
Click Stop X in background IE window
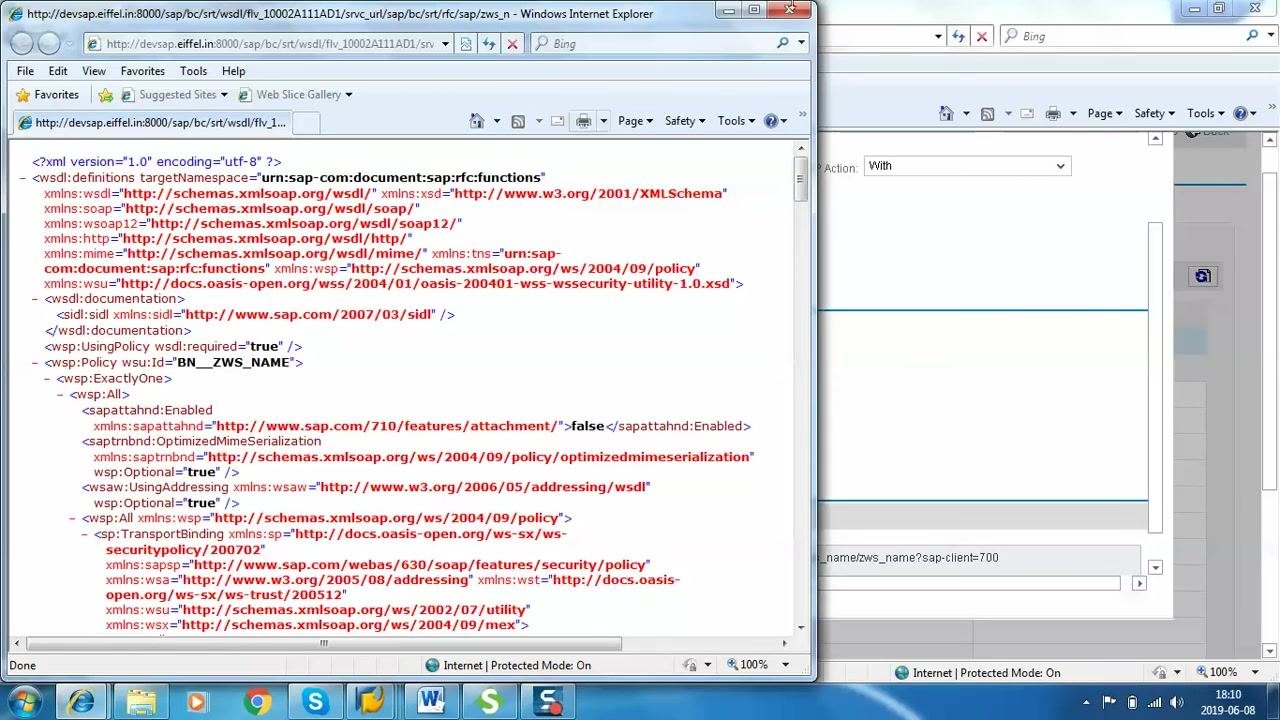click(x=982, y=36)
